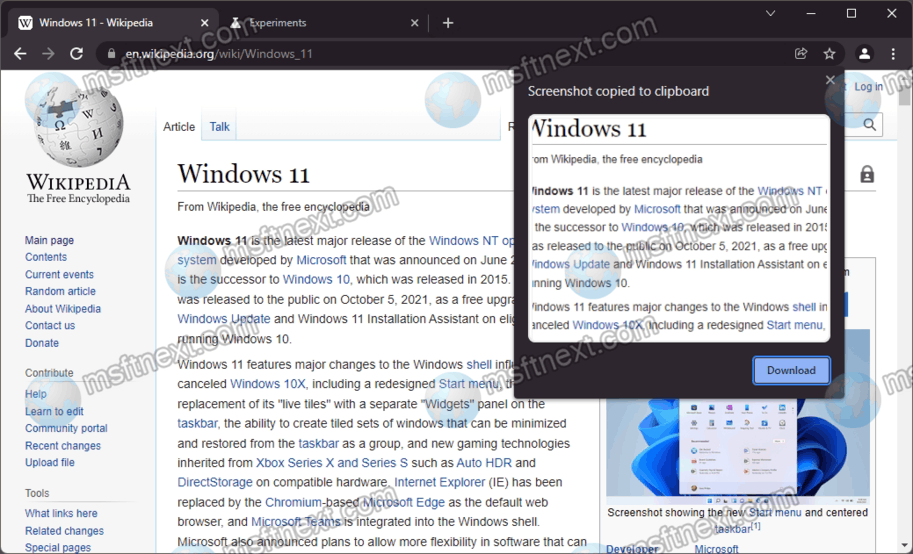Follow the Auto HDR link

tap(484, 463)
